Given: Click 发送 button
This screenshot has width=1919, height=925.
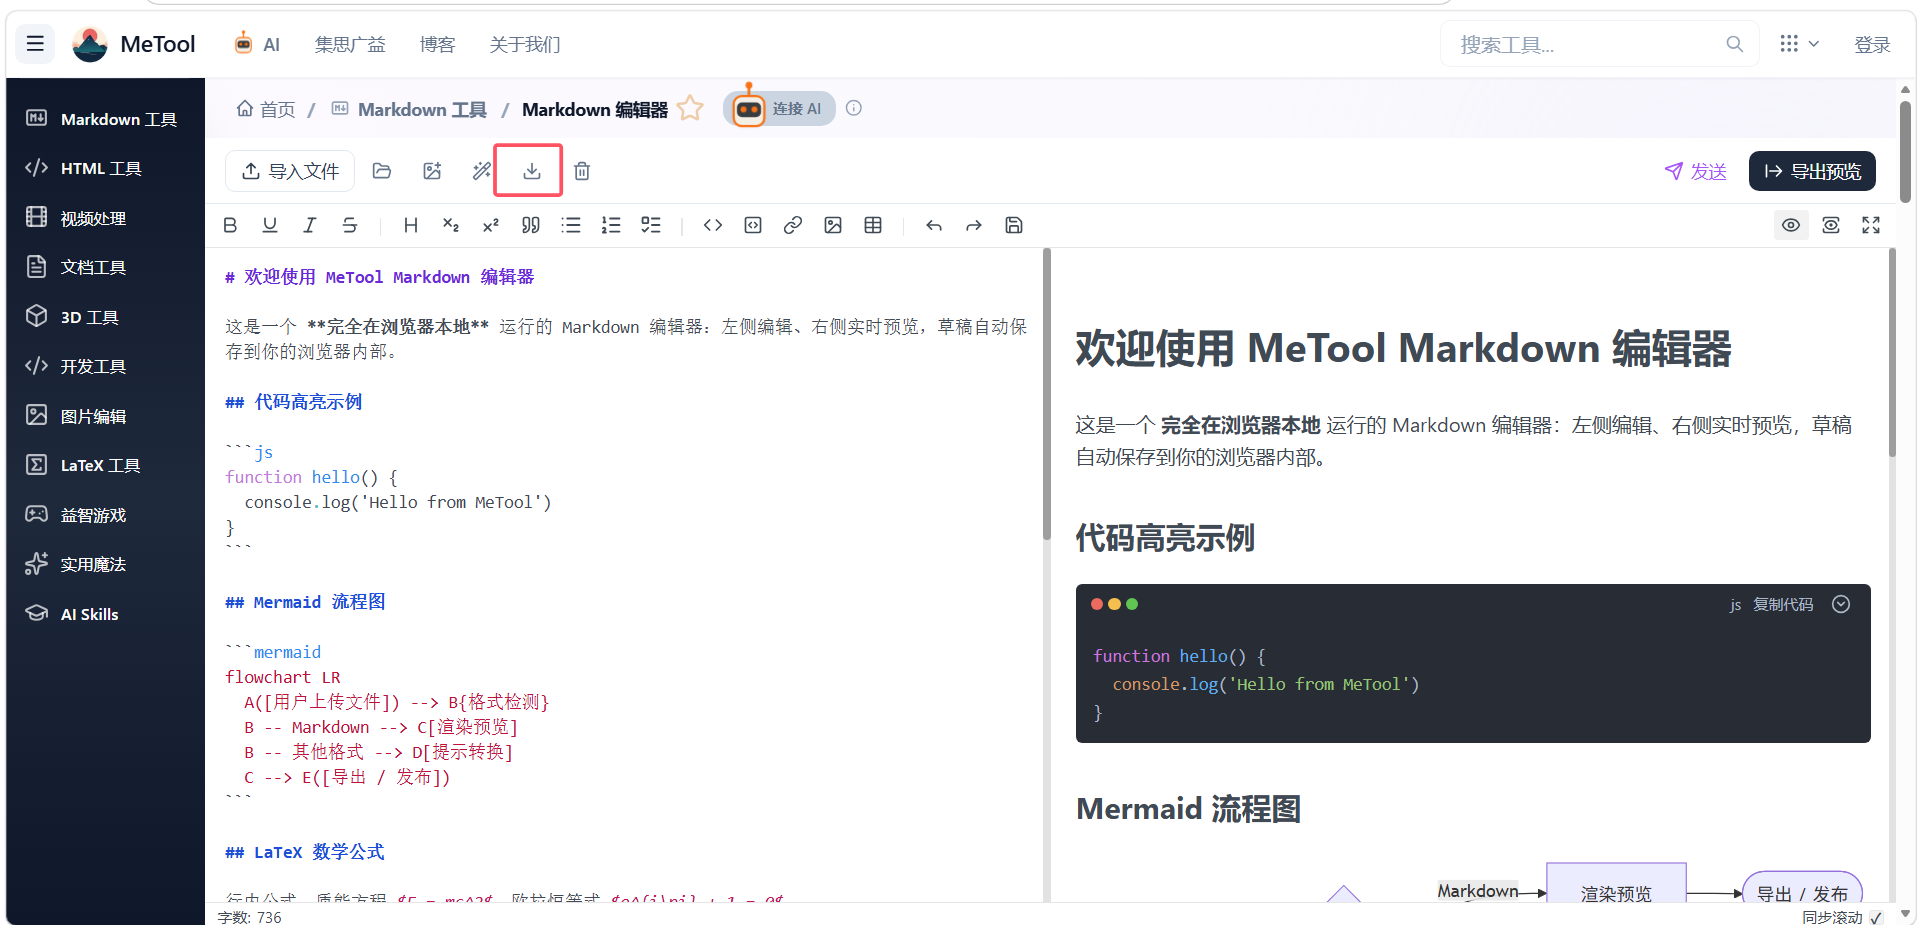Looking at the screenshot, I should click(1695, 171).
